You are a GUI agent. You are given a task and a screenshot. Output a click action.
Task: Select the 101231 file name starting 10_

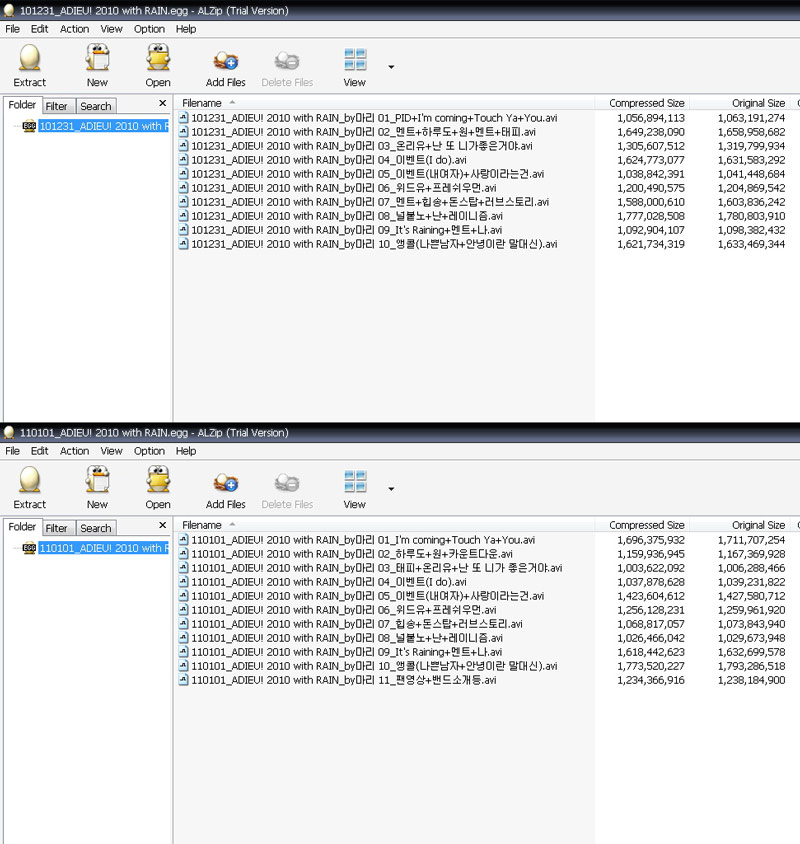pyautogui.click(x=374, y=244)
